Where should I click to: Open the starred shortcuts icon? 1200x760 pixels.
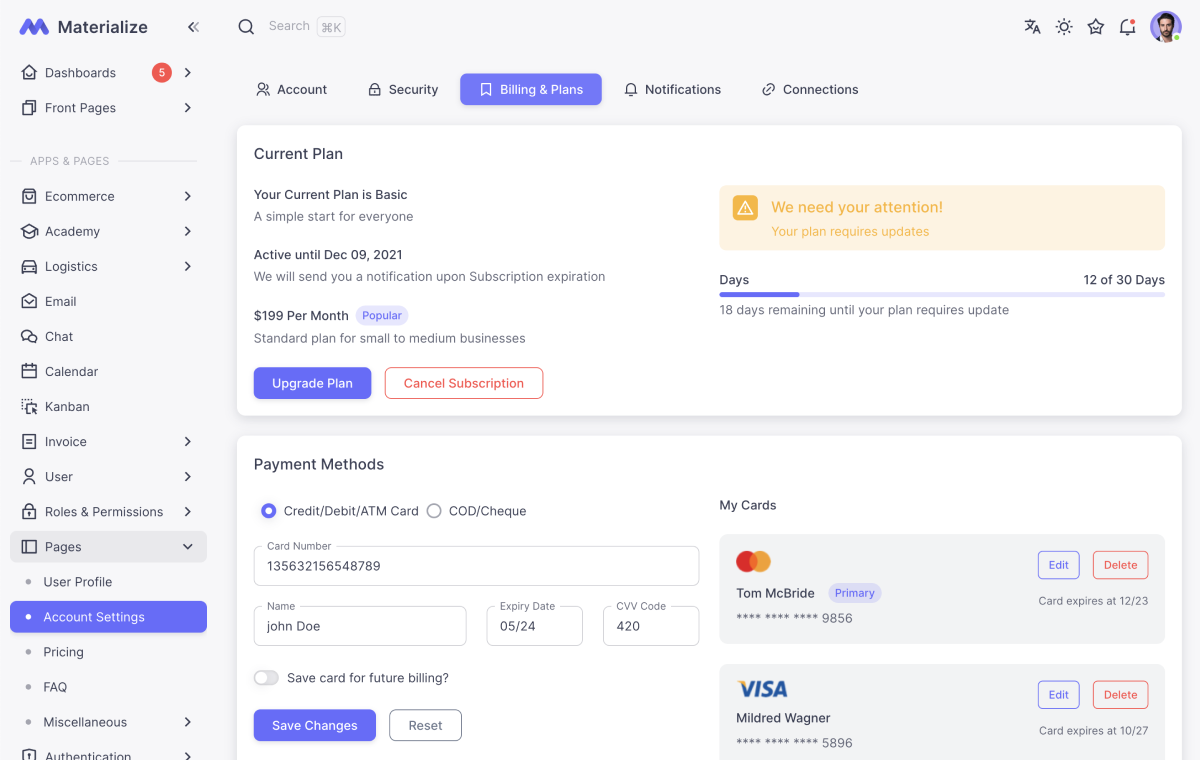click(1095, 27)
